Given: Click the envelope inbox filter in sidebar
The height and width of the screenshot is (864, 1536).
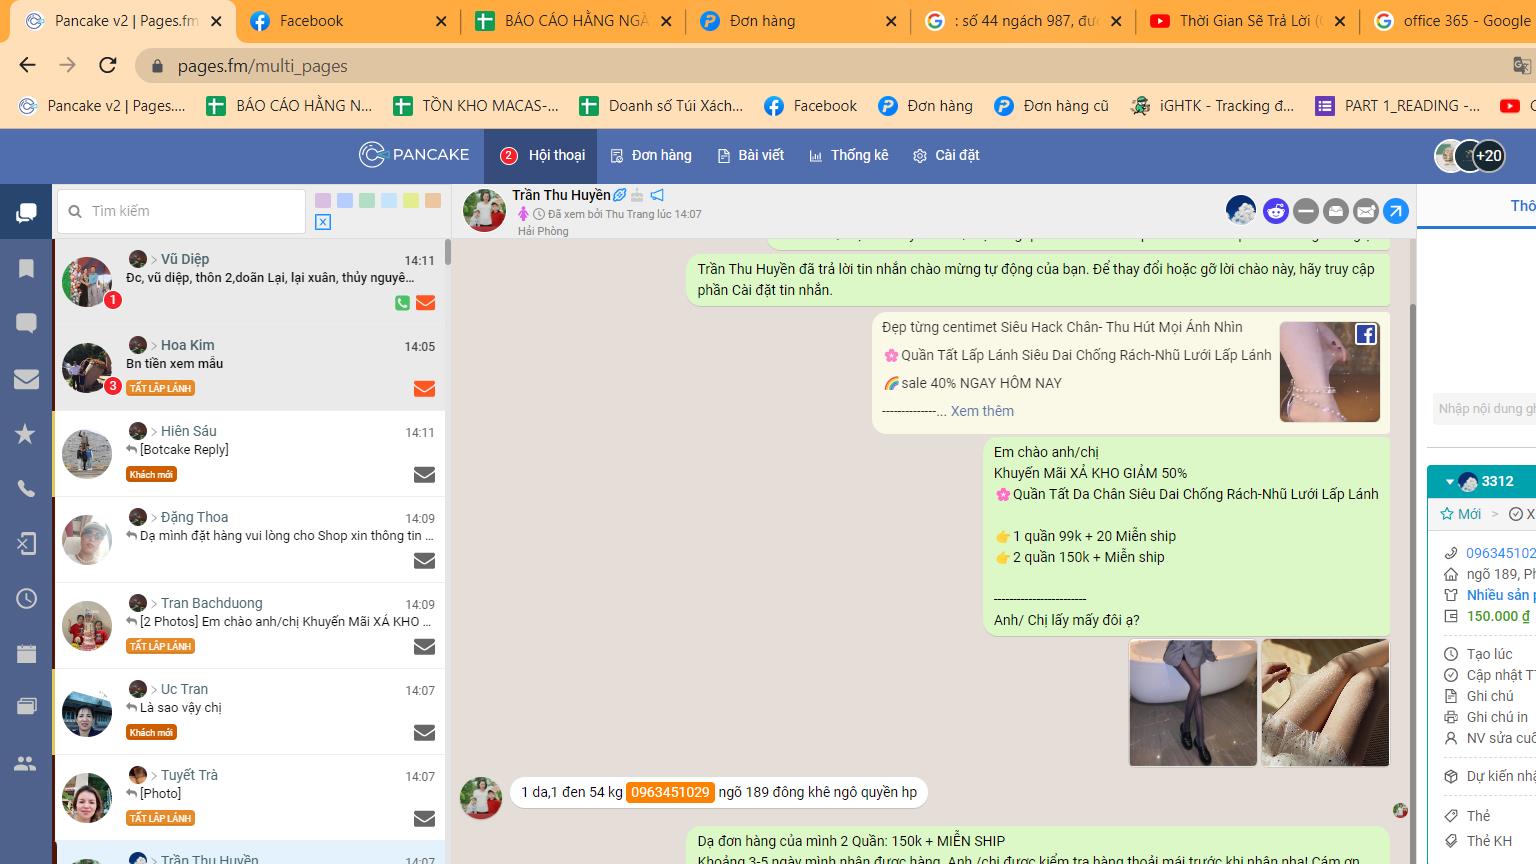Looking at the screenshot, I should 26,379.
